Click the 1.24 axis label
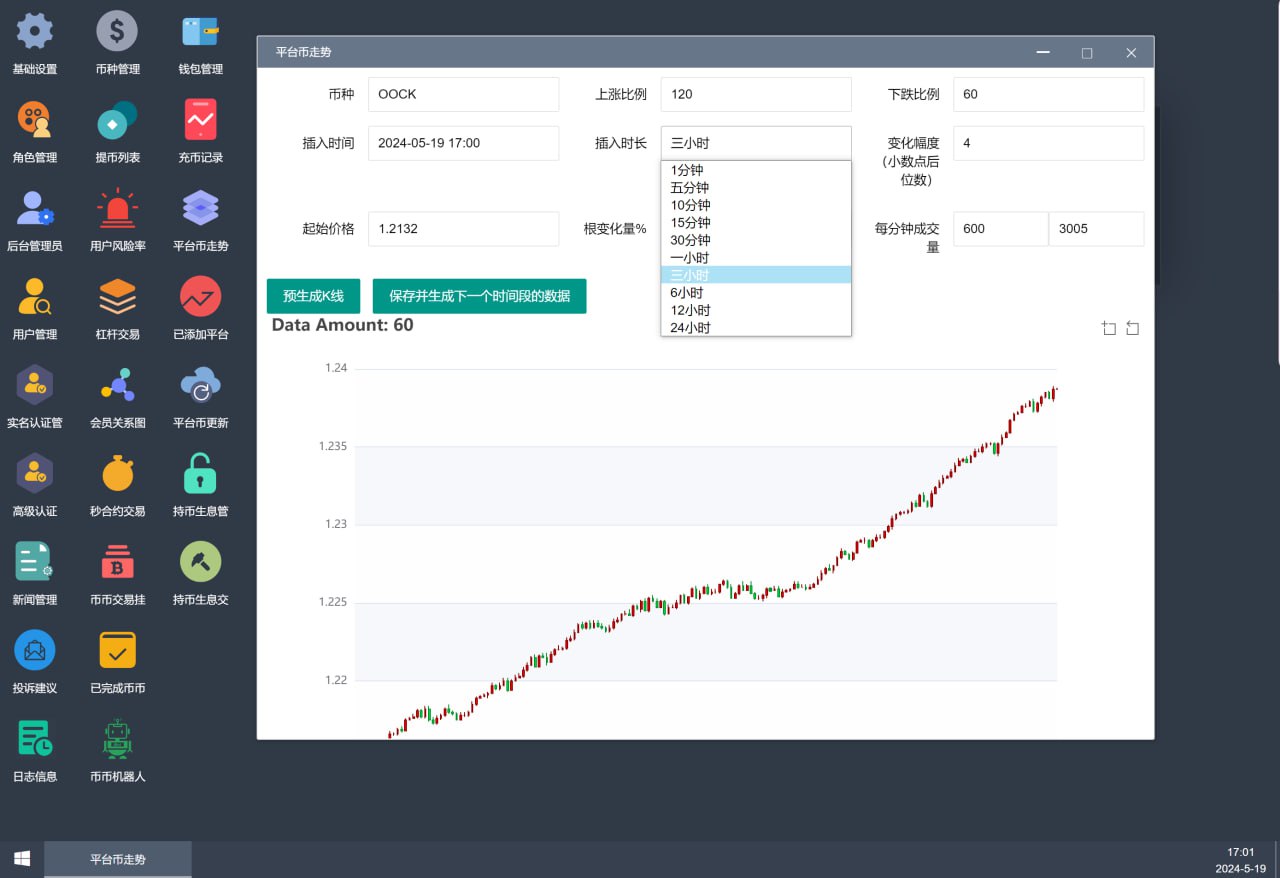Screen dimensions: 1280x878 (336, 368)
